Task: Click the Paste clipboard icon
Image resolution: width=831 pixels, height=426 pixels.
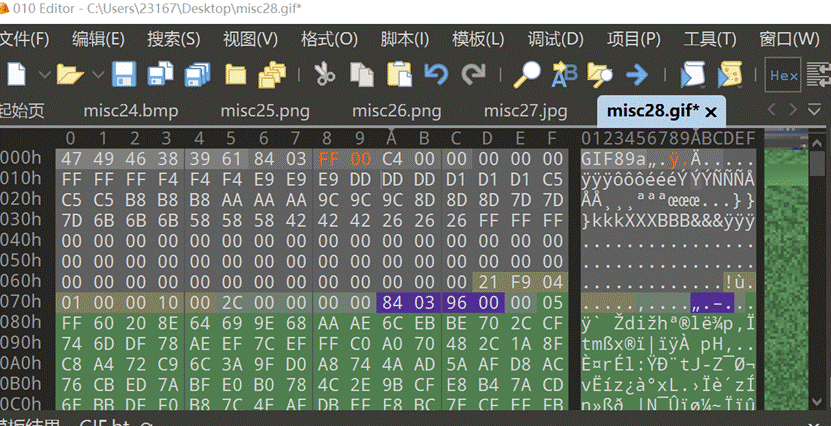Action: click(x=400, y=74)
